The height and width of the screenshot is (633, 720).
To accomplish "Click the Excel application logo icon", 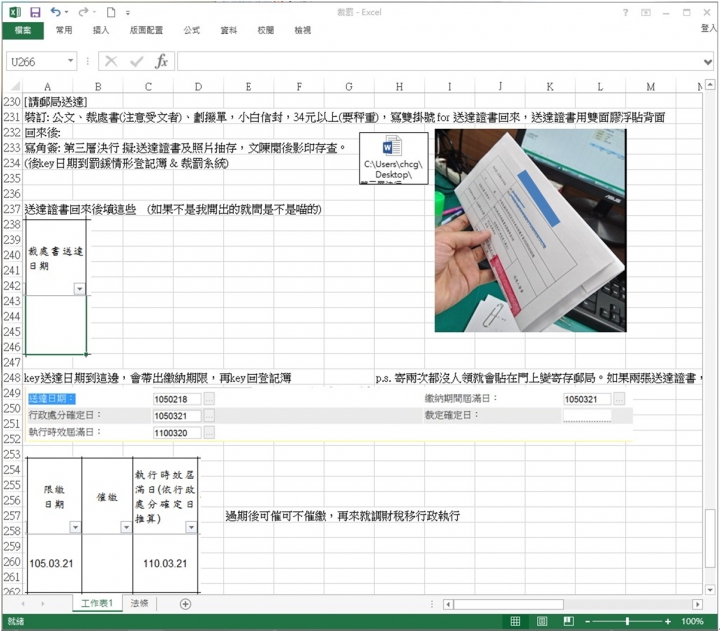I will click(15, 12).
